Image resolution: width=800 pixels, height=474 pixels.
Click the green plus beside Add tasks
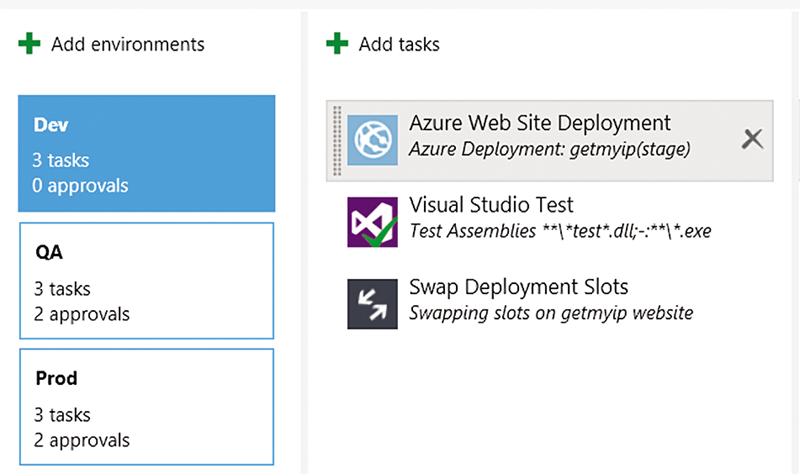click(337, 43)
